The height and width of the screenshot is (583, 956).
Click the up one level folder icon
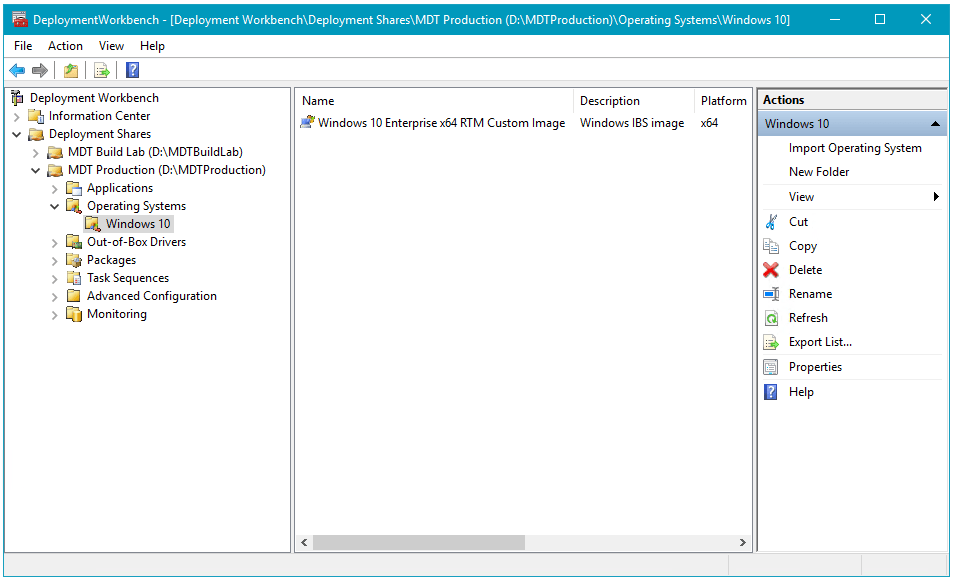click(70, 70)
